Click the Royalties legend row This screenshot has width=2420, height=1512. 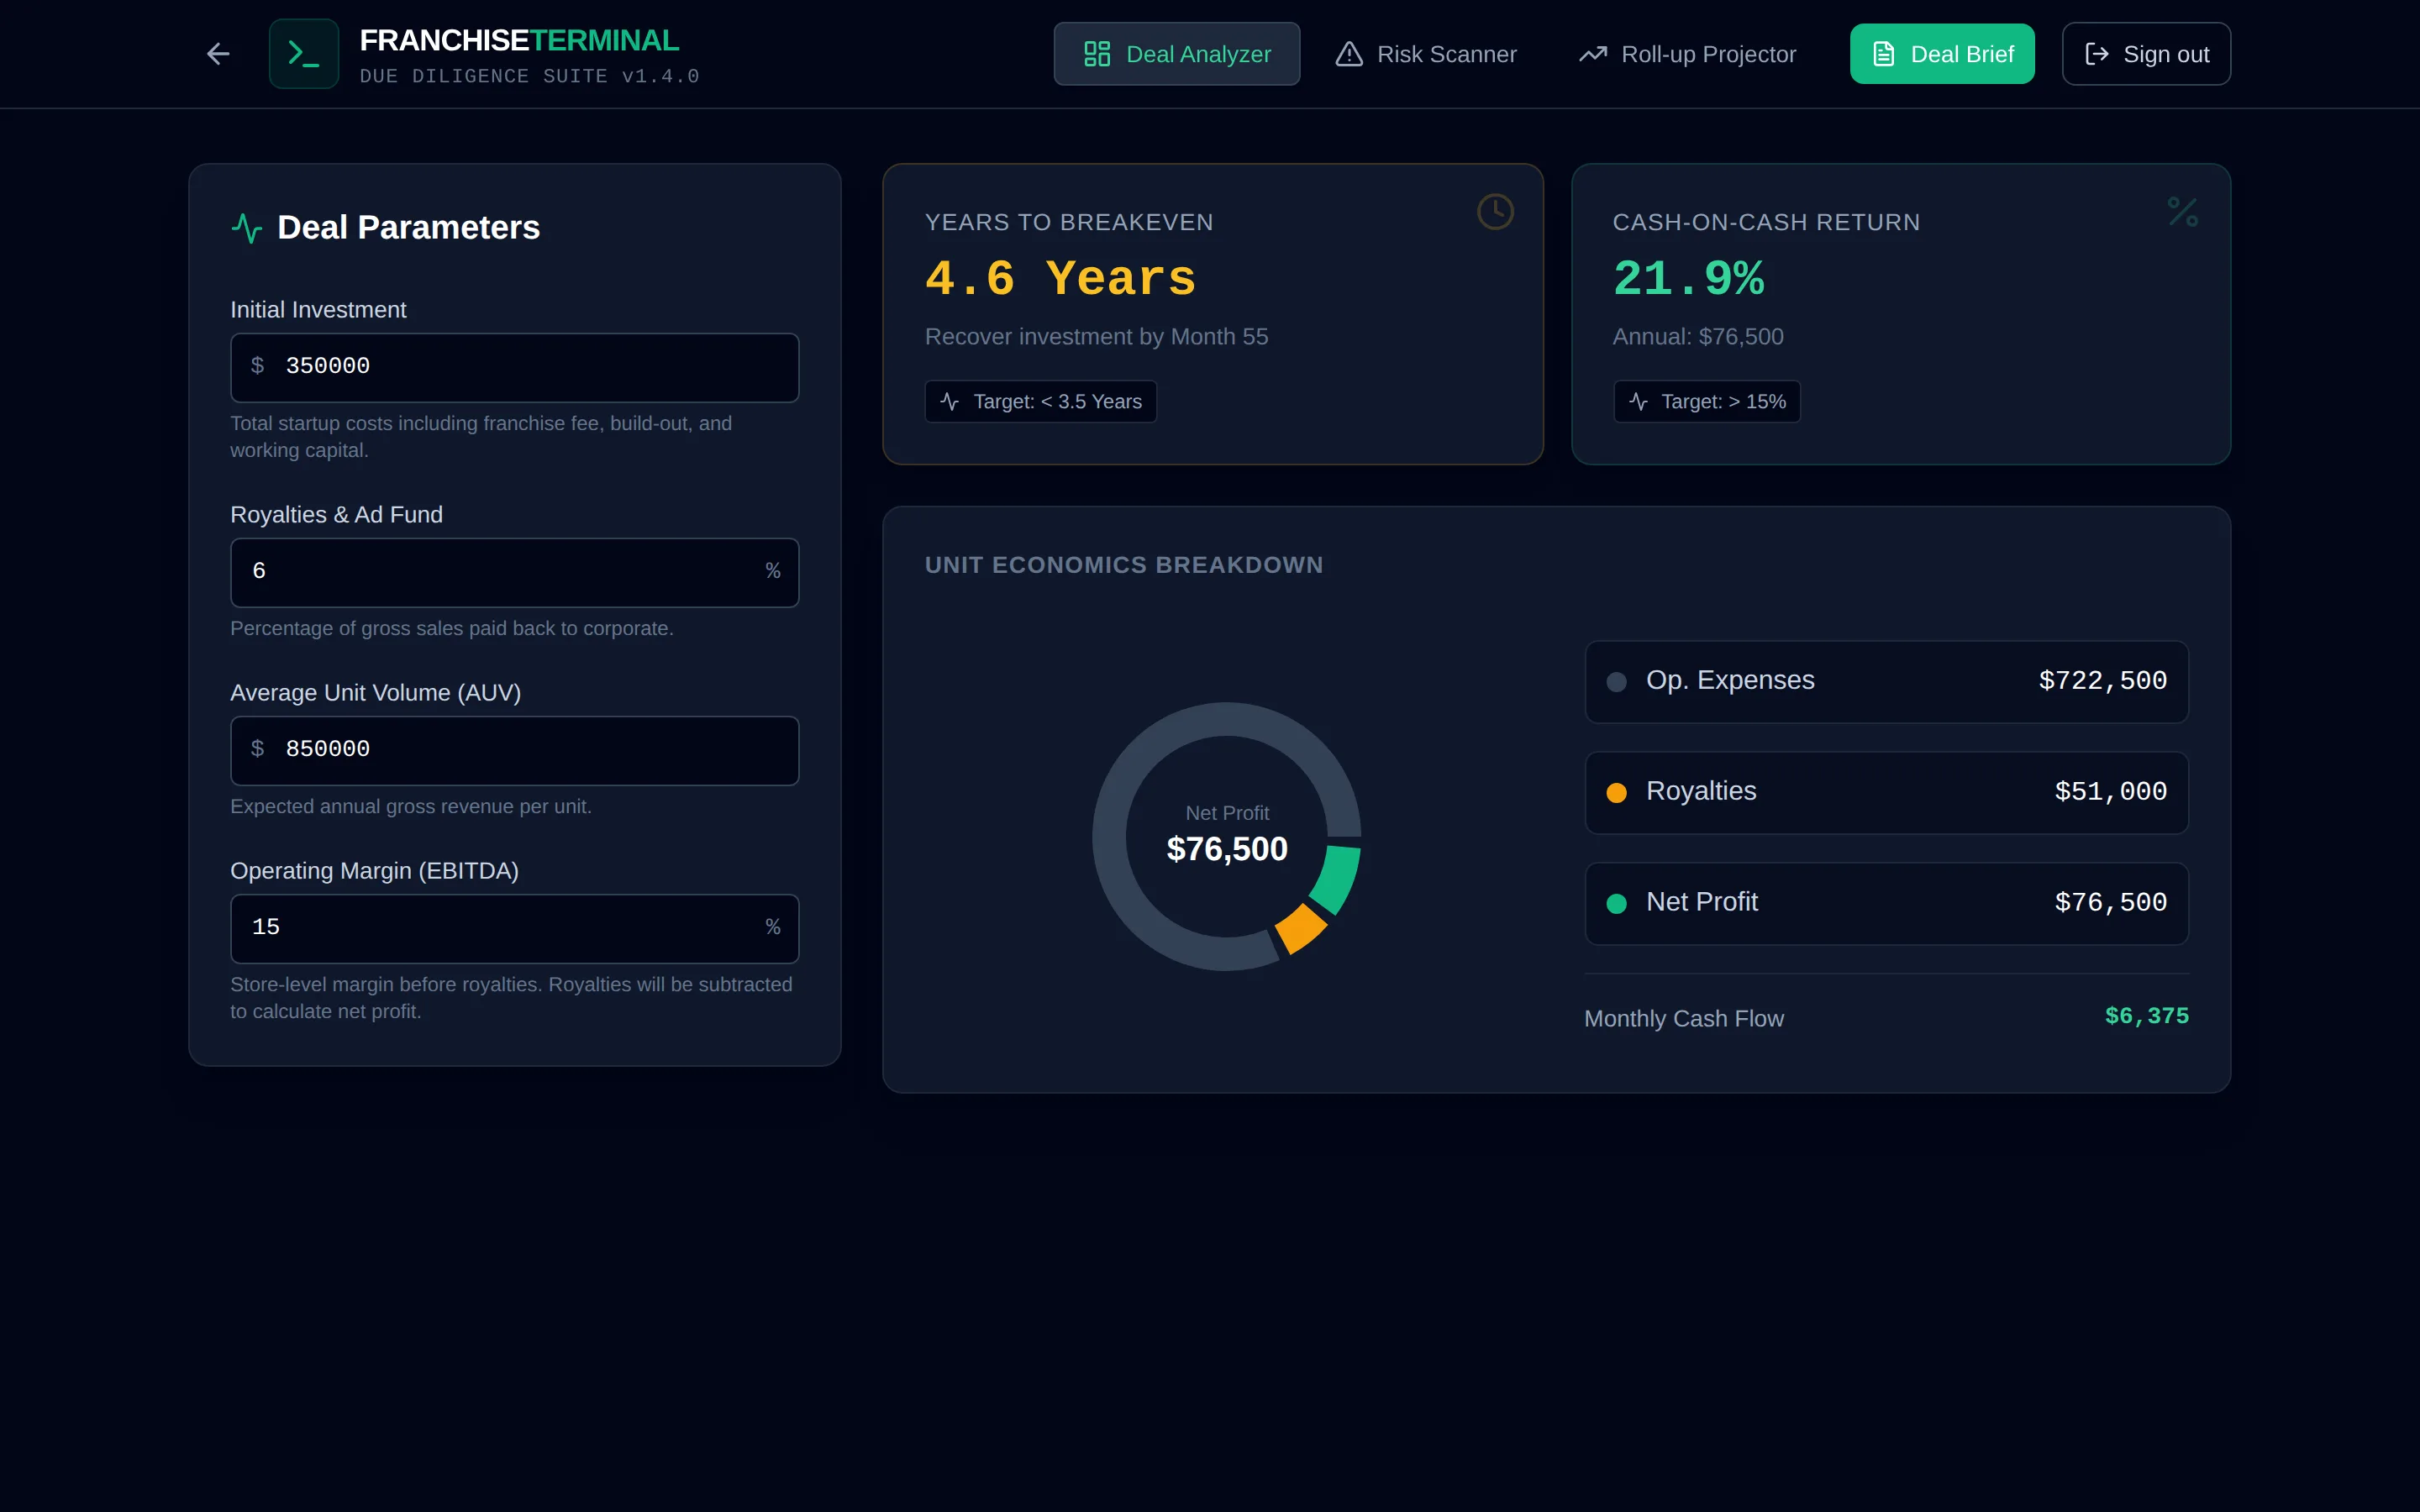(1886, 792)
